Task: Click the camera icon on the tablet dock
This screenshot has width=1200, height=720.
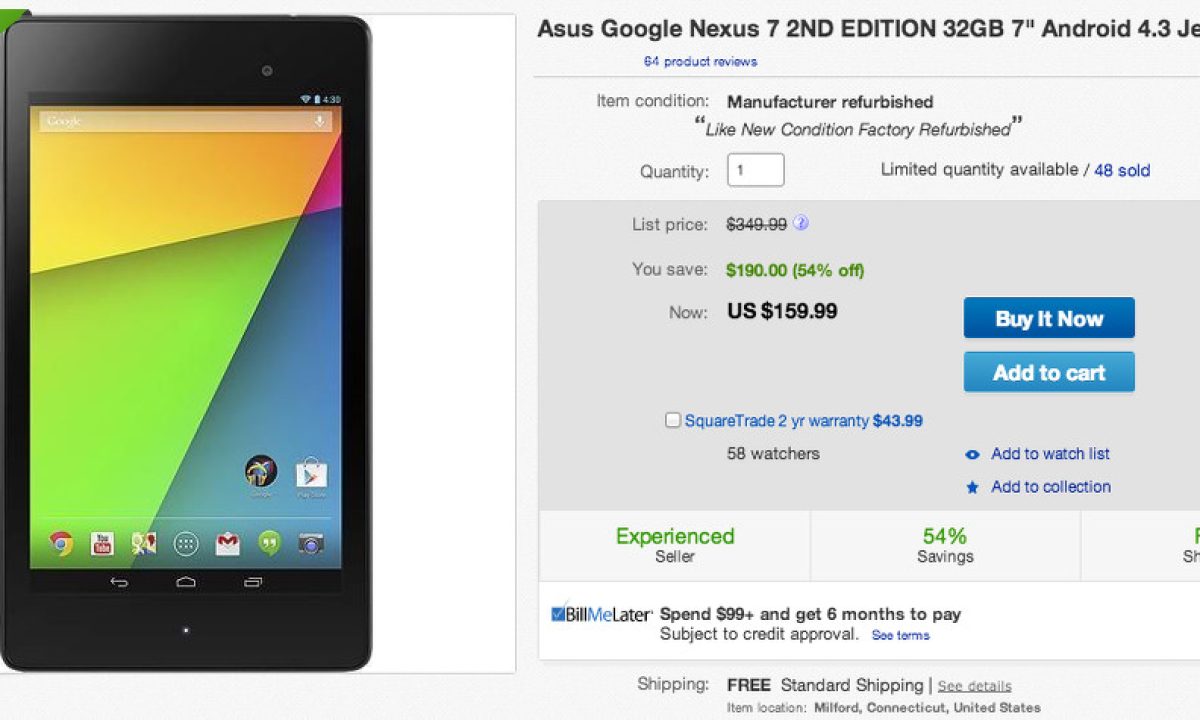Action: pos(311,543)
